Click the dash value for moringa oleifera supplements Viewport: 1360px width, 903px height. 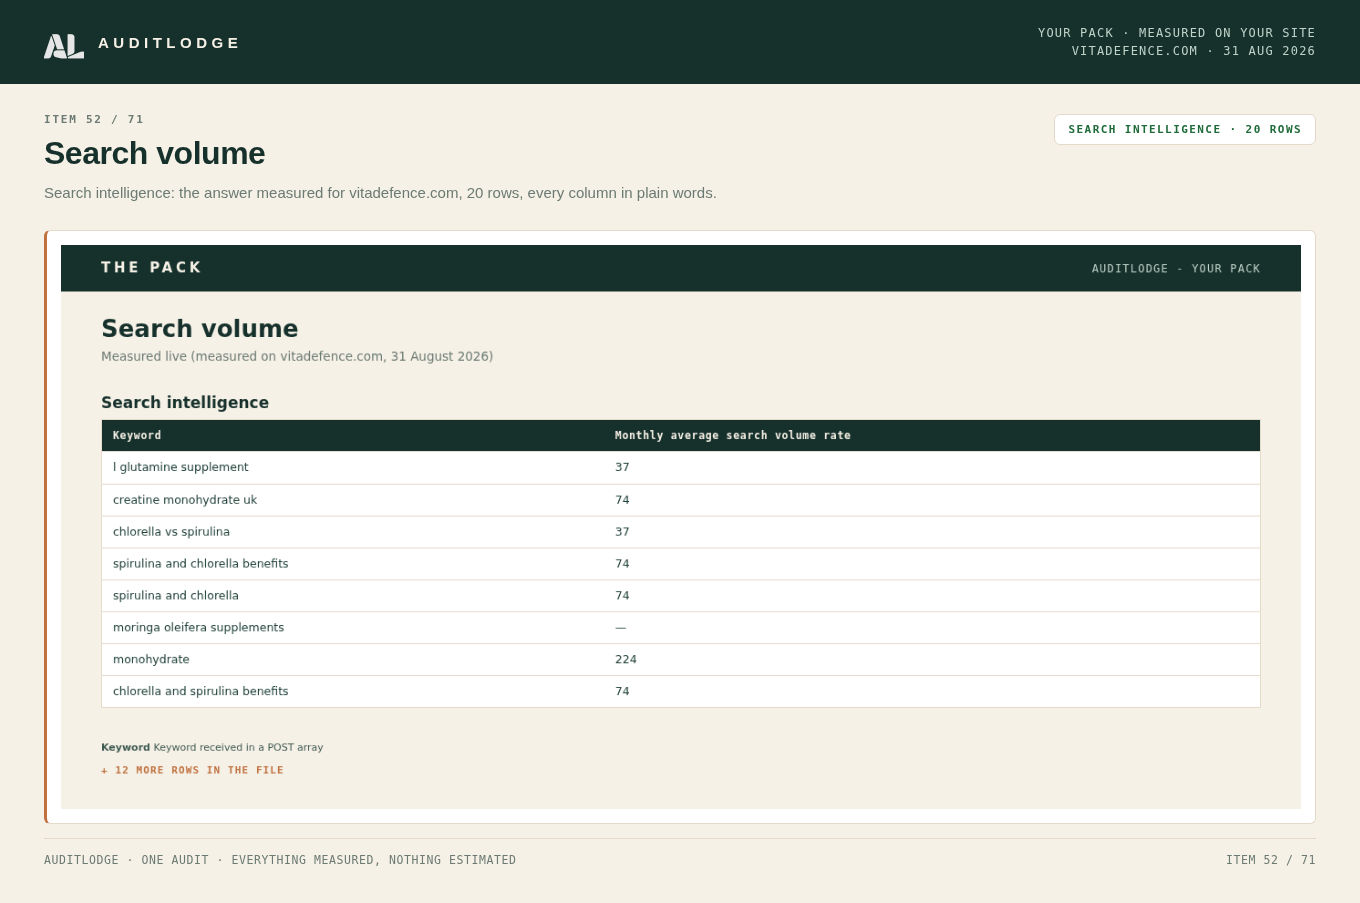[x=620, y=628]
